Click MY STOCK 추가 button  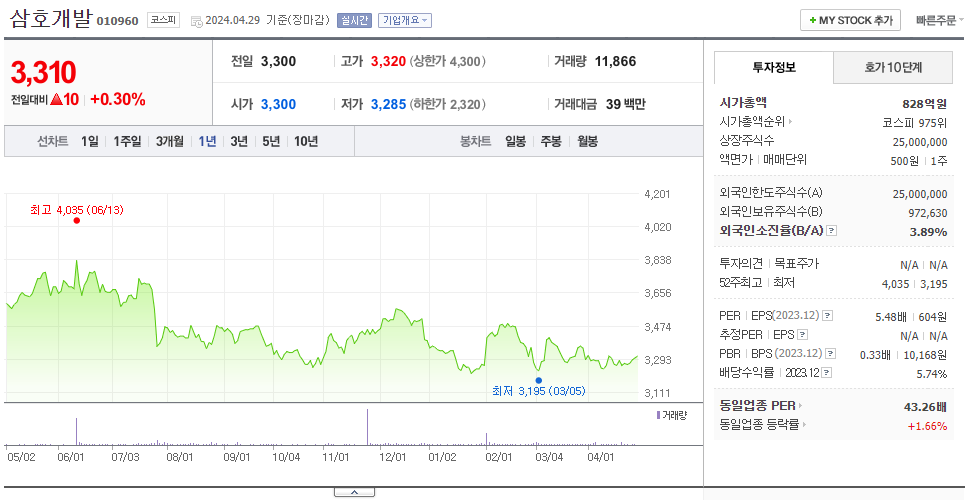[x=851, y=20]
